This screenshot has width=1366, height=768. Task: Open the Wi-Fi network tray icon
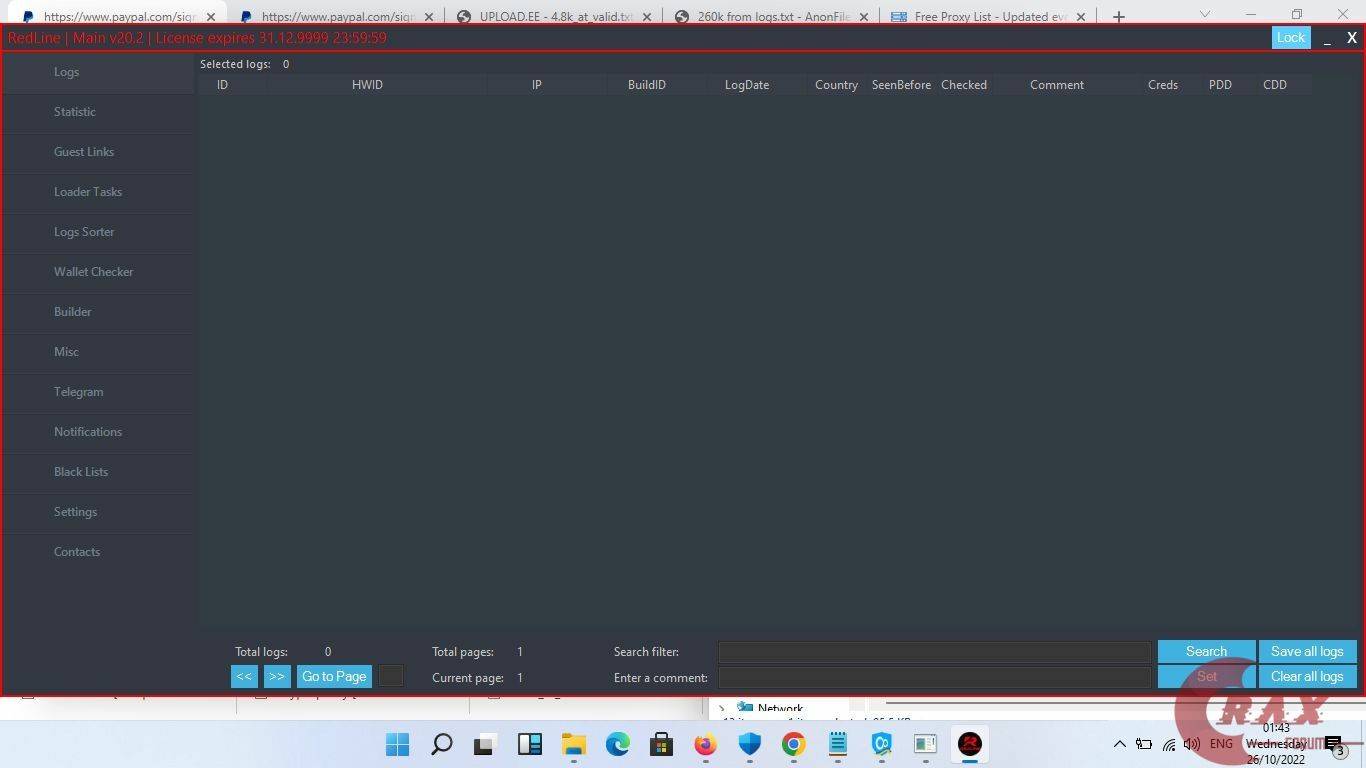click(1168, 744)
